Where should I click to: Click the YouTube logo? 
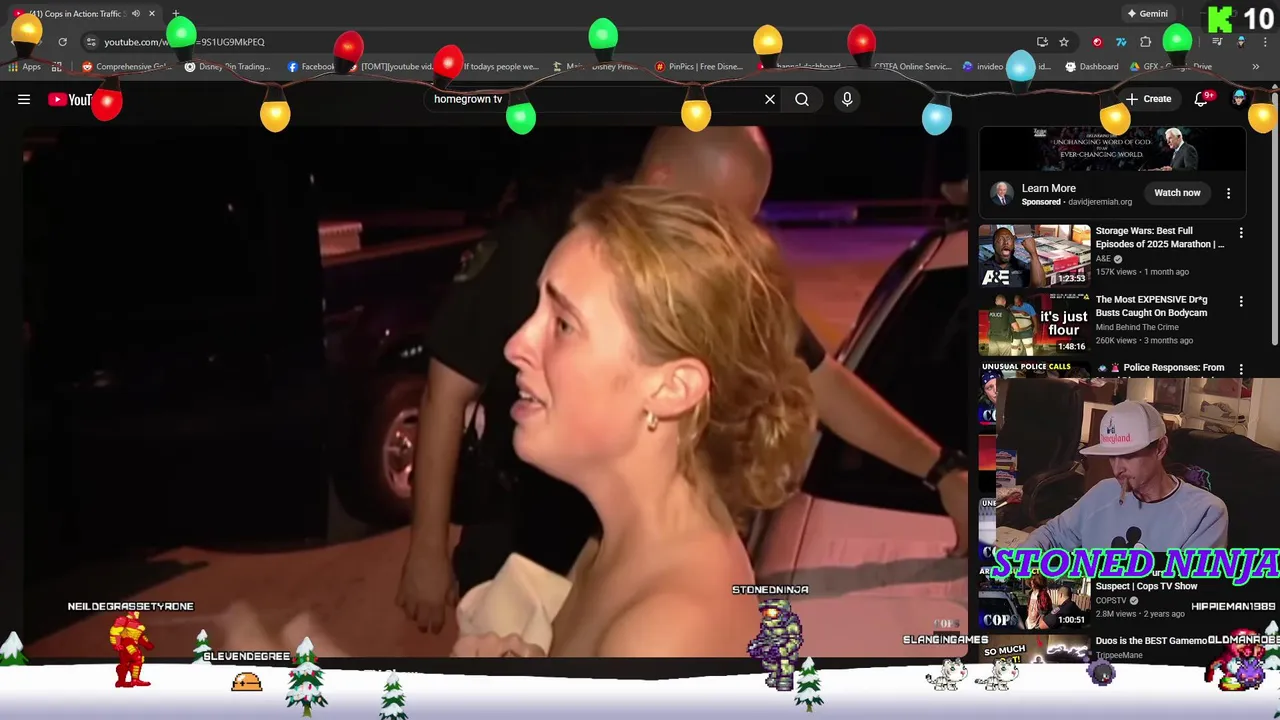tap(70, 99)
